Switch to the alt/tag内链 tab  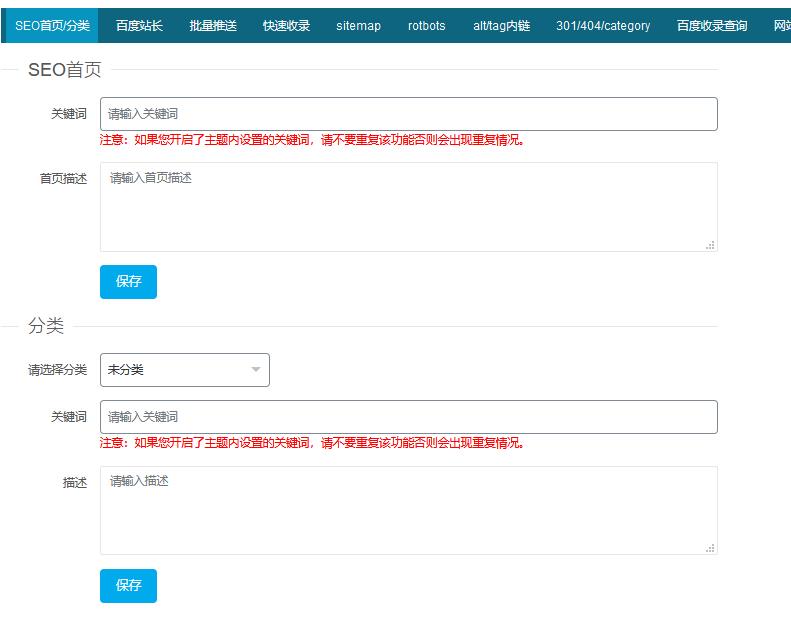coord(501,26)
